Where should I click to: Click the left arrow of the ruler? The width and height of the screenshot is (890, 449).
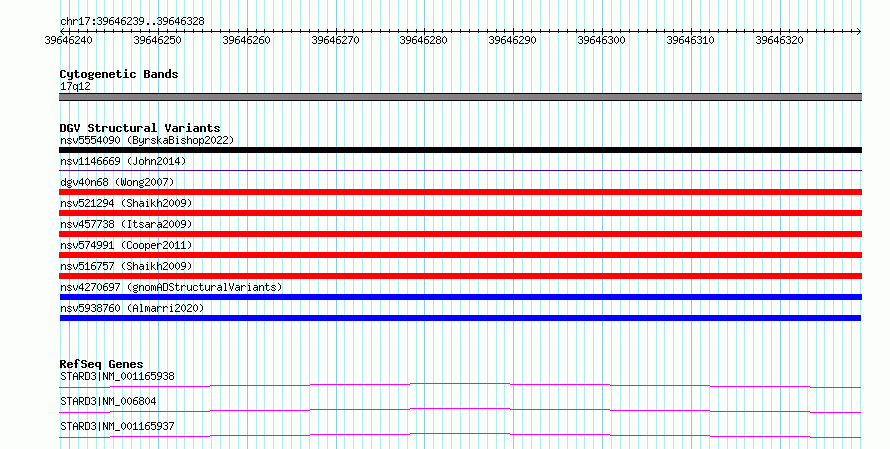point(62,31)
